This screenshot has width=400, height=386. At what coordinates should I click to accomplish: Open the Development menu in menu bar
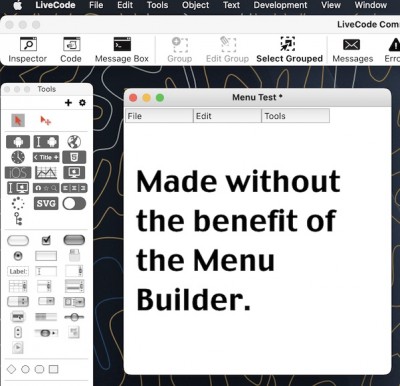click(x=280, y=5)
